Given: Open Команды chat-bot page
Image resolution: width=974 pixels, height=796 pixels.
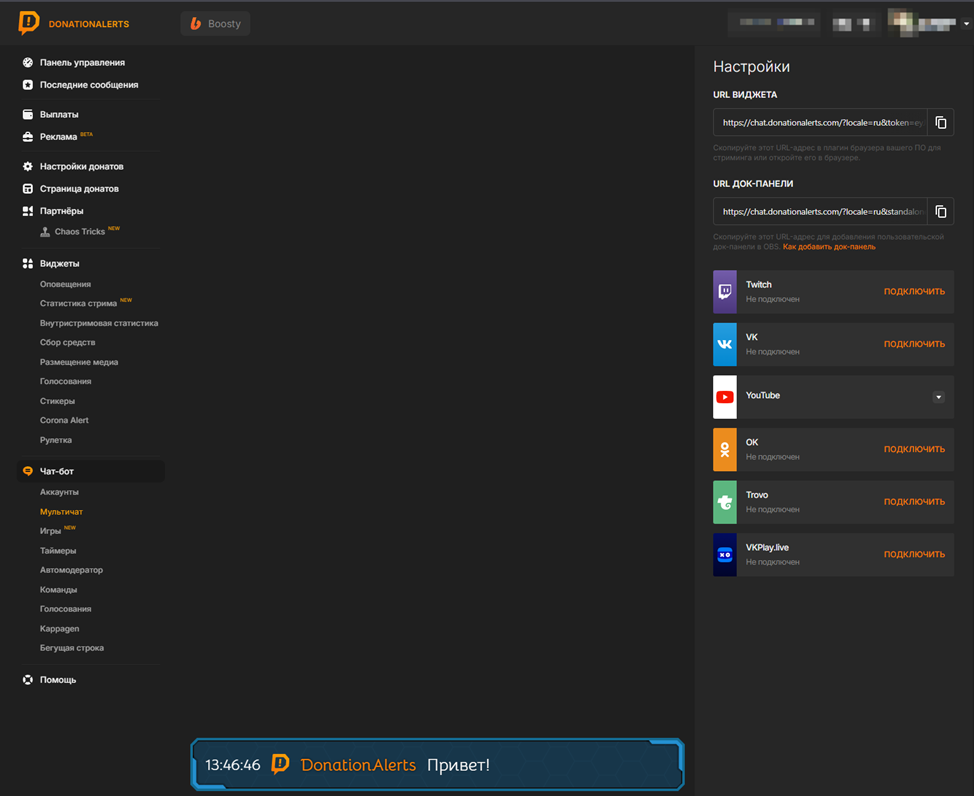Looking at the screenshot, I should [58, 590].
